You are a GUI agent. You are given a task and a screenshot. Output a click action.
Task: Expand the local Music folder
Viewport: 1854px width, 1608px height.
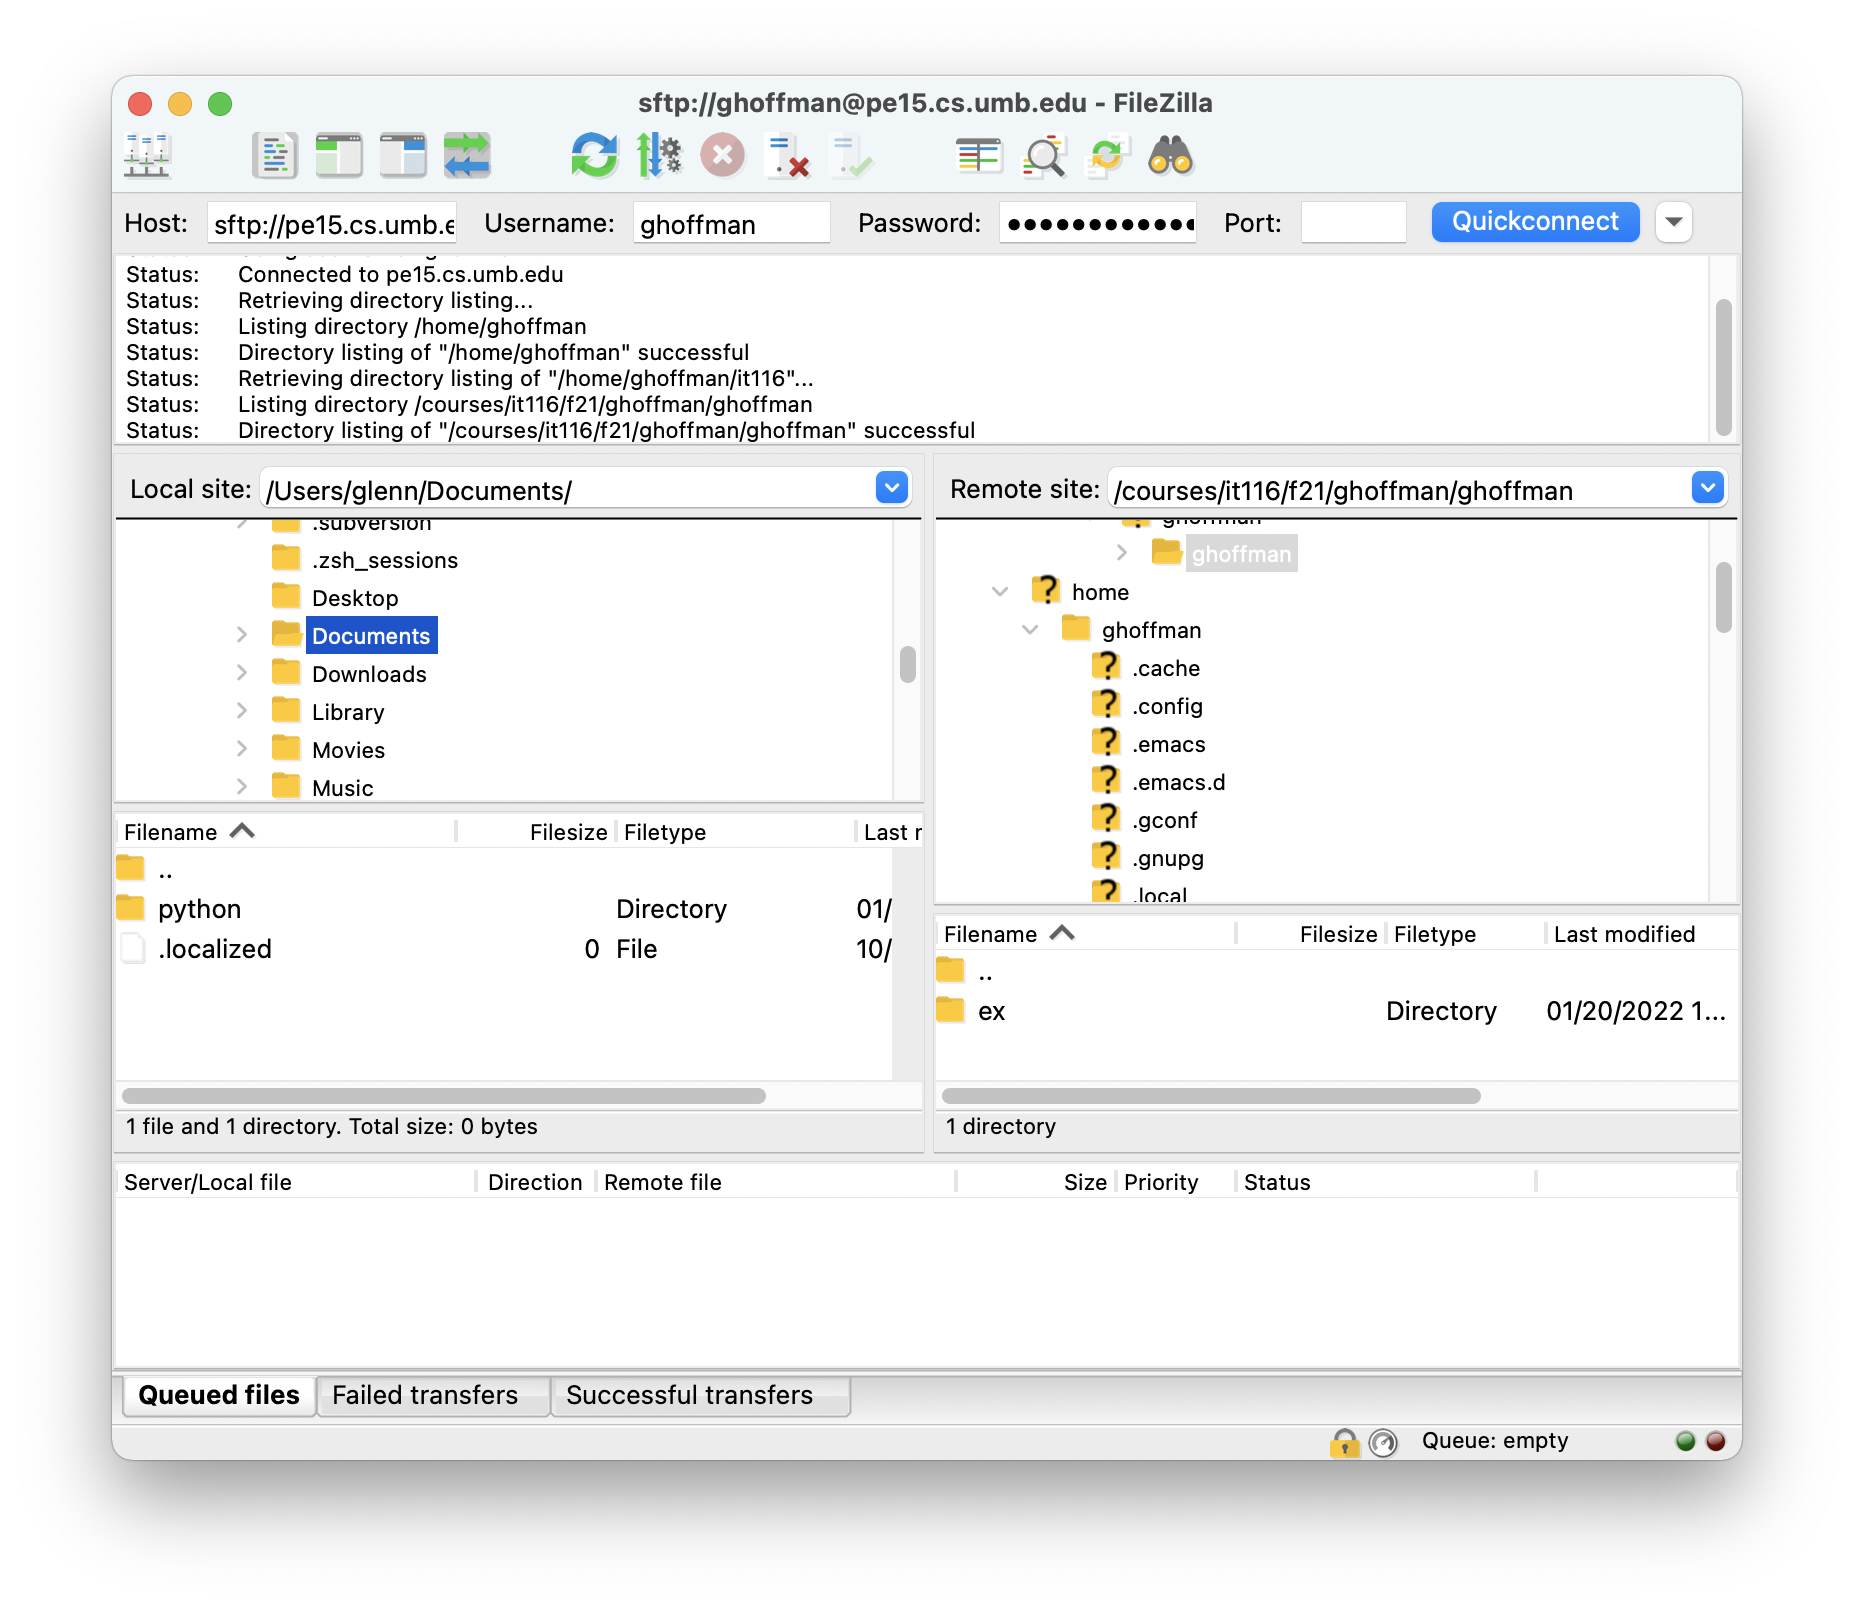tap(242, 786)
